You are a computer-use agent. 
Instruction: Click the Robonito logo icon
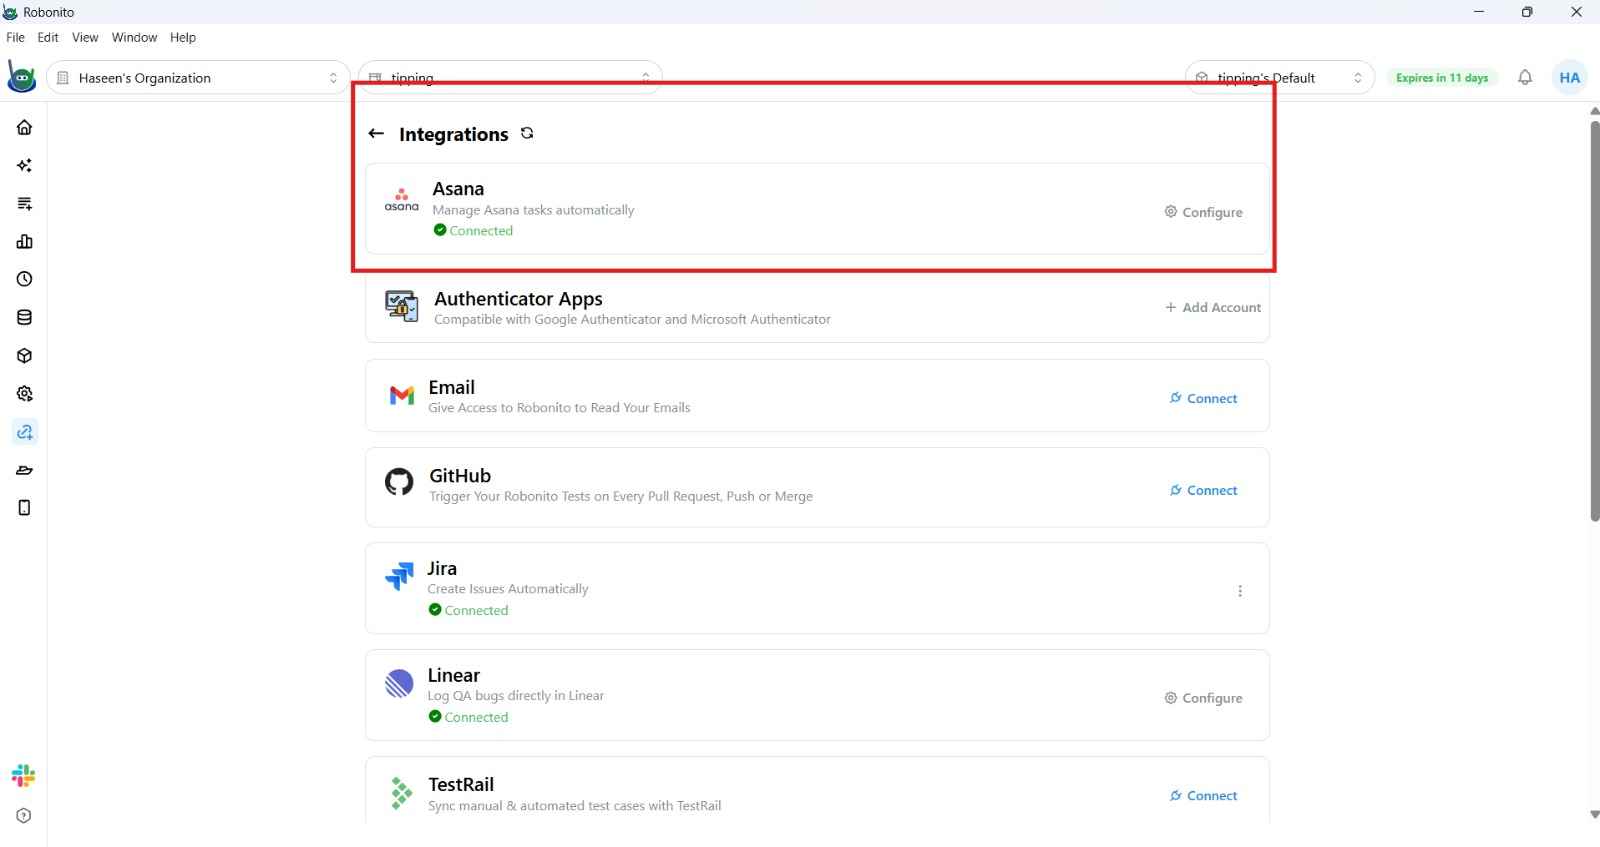21,77
